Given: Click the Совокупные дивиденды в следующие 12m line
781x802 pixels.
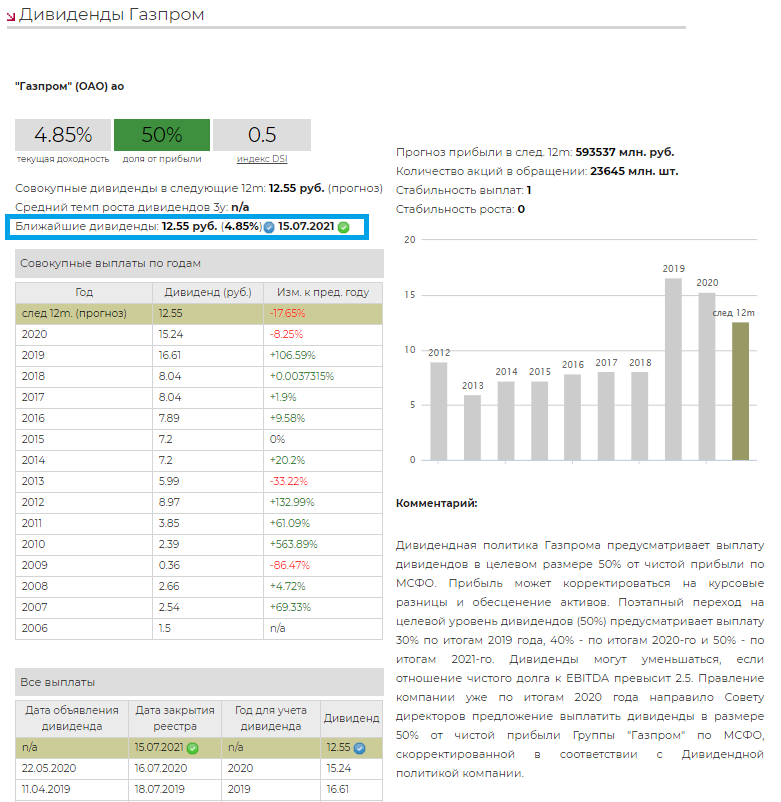Looking at the screenshot, I should (x=199, y=188).
